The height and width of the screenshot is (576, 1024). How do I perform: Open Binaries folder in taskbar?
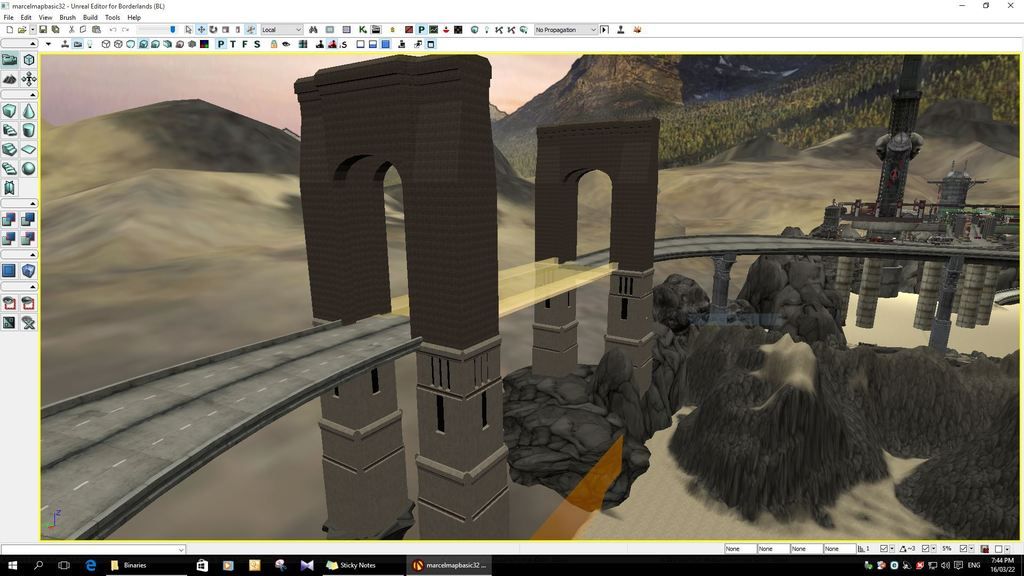tap(147, 565)
